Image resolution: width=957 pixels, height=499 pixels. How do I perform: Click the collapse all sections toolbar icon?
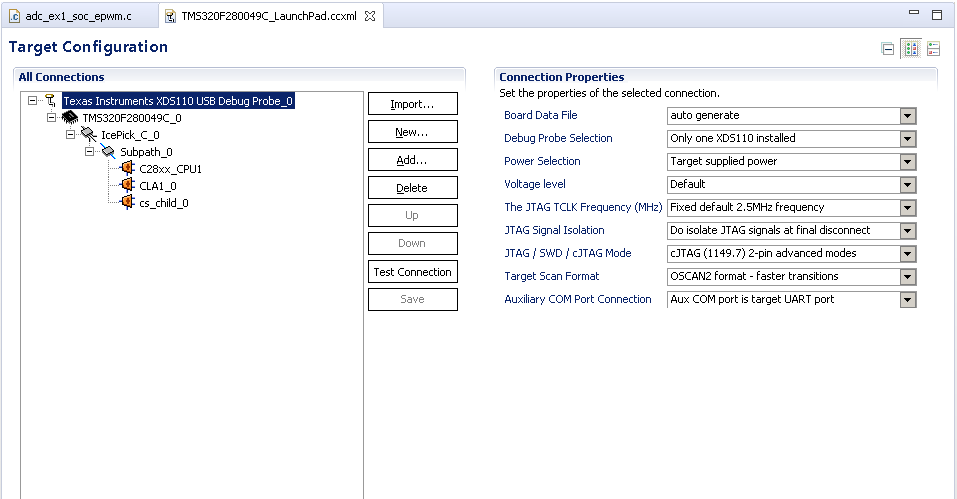pos(888,49)
